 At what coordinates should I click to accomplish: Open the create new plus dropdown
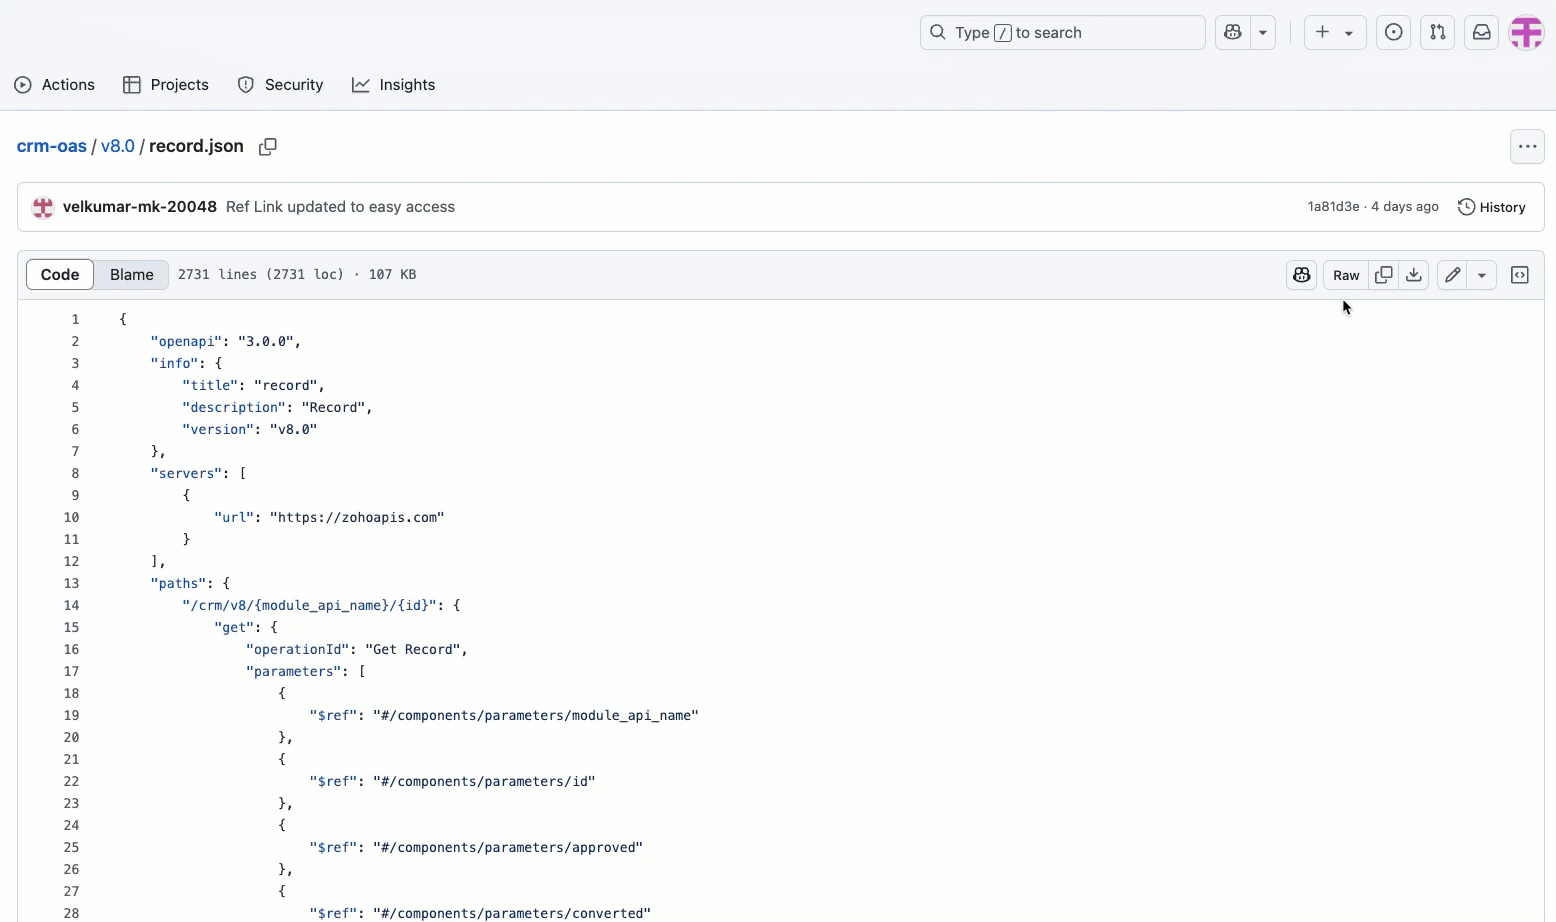tap(1334, 33)
